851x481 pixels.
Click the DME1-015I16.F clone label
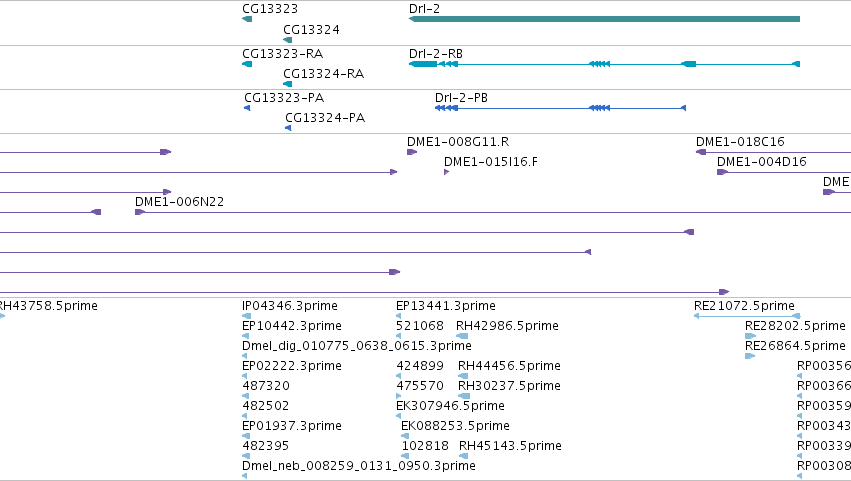click(x=491, y=162)
